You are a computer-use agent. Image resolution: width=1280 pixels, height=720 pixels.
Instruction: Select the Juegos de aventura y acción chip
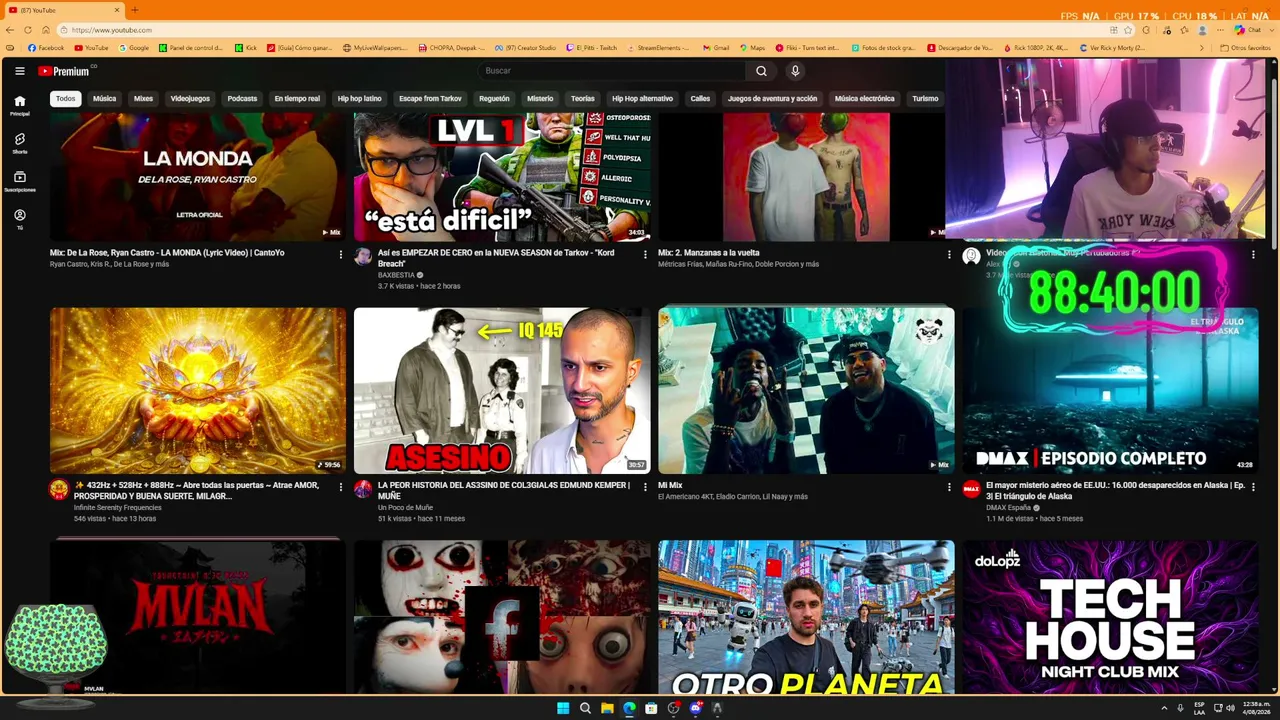(x=772, y=99)
